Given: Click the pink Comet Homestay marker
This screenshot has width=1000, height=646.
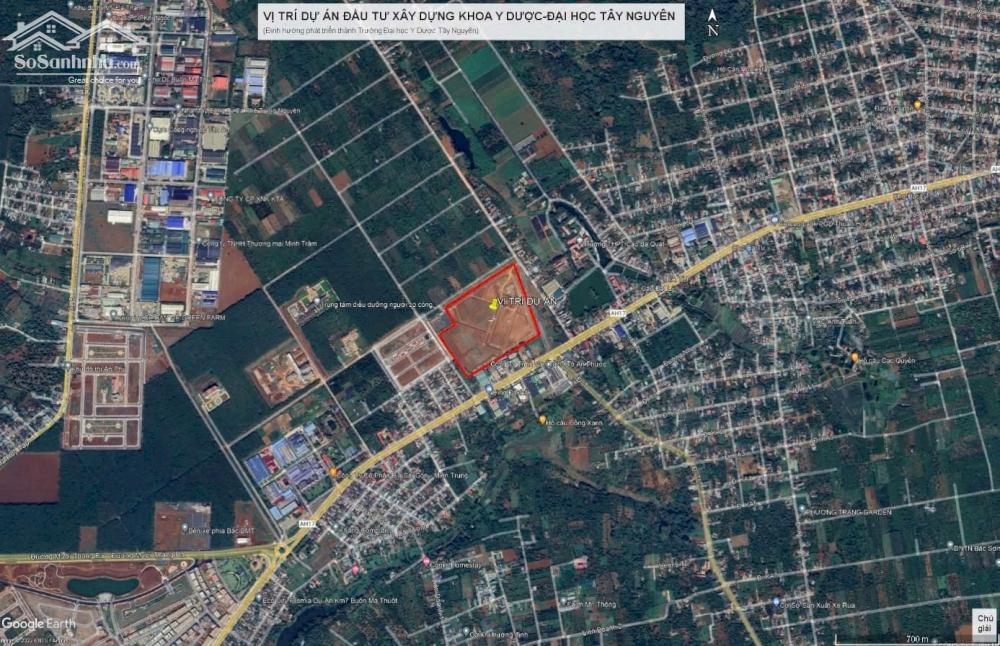Looking at the screenshot, I should tap(427, 563).
